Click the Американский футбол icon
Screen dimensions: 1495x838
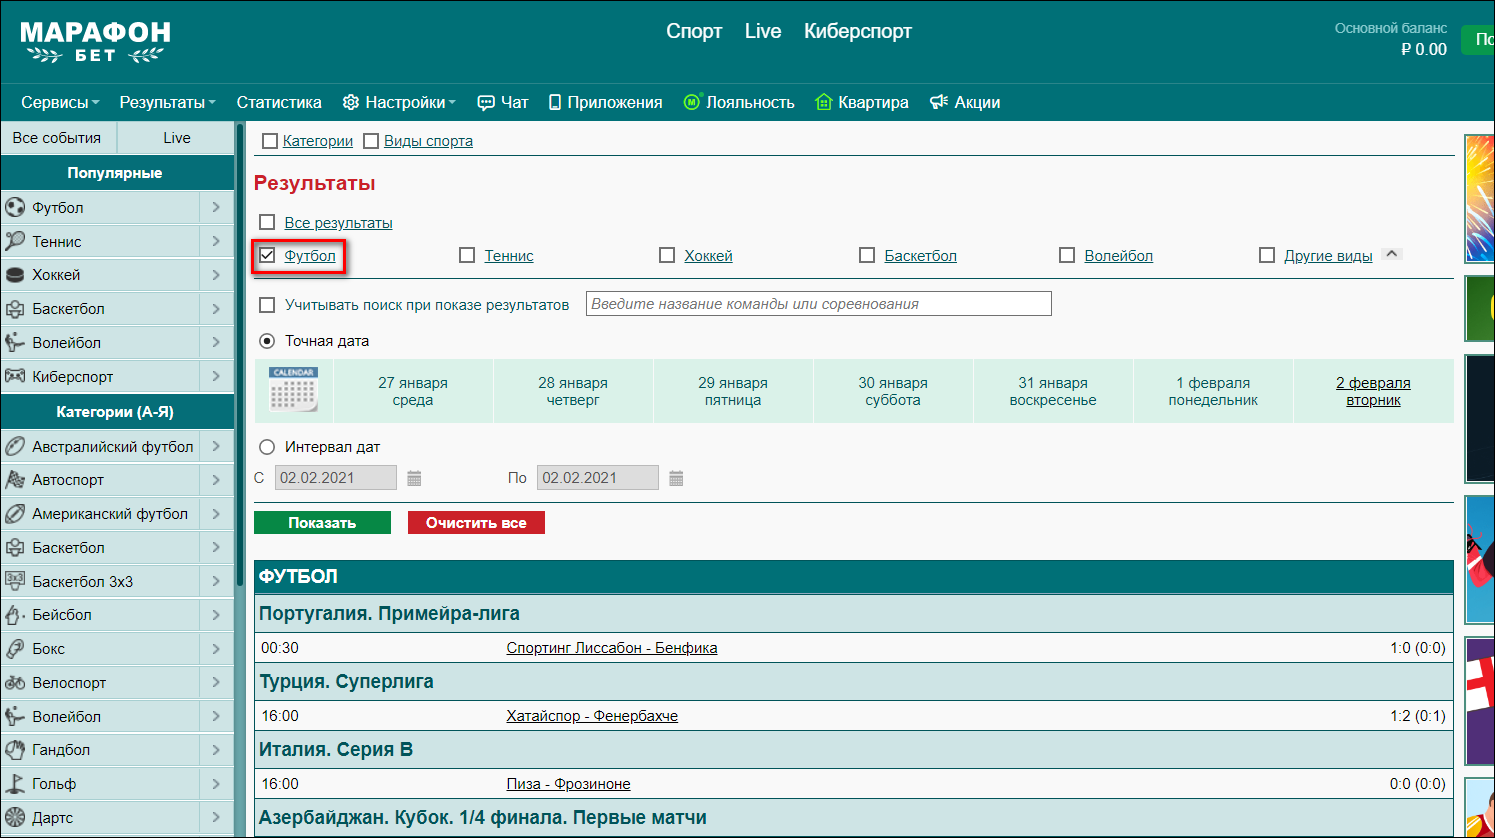coord(15,514)
